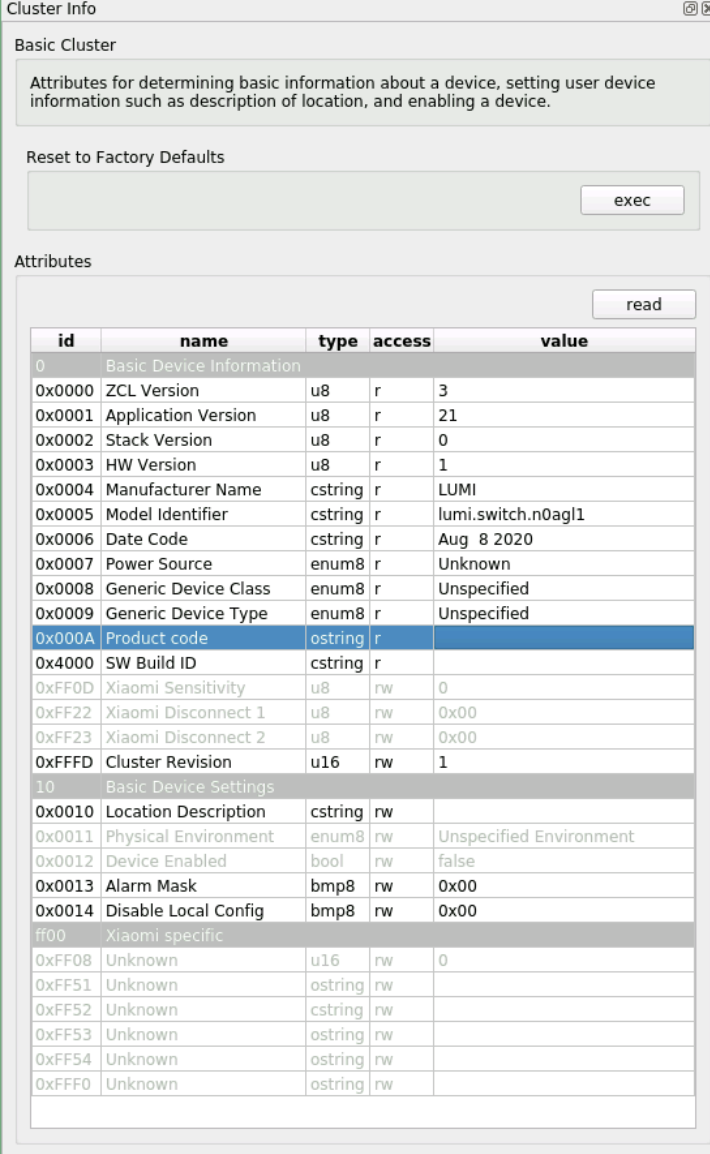Click the 0x4000 id cell
710x1154 pixels.
tap(66, 663)
